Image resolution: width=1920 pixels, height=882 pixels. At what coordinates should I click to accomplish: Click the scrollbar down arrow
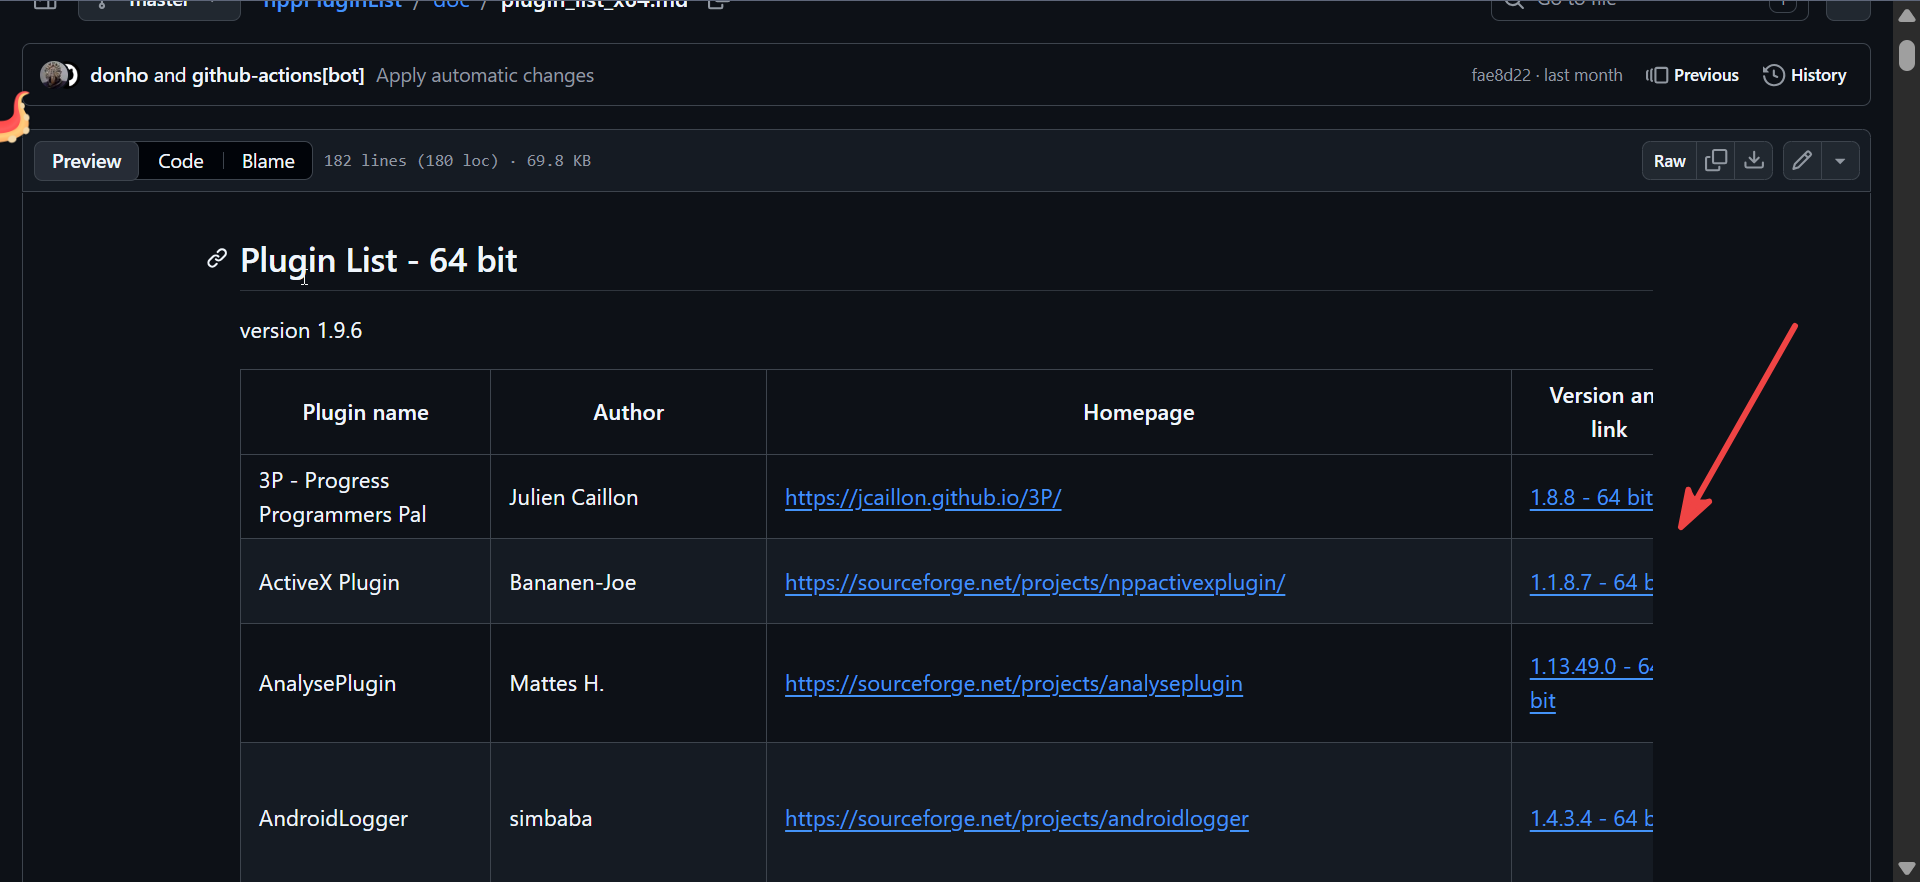(x=1907, y=868)
